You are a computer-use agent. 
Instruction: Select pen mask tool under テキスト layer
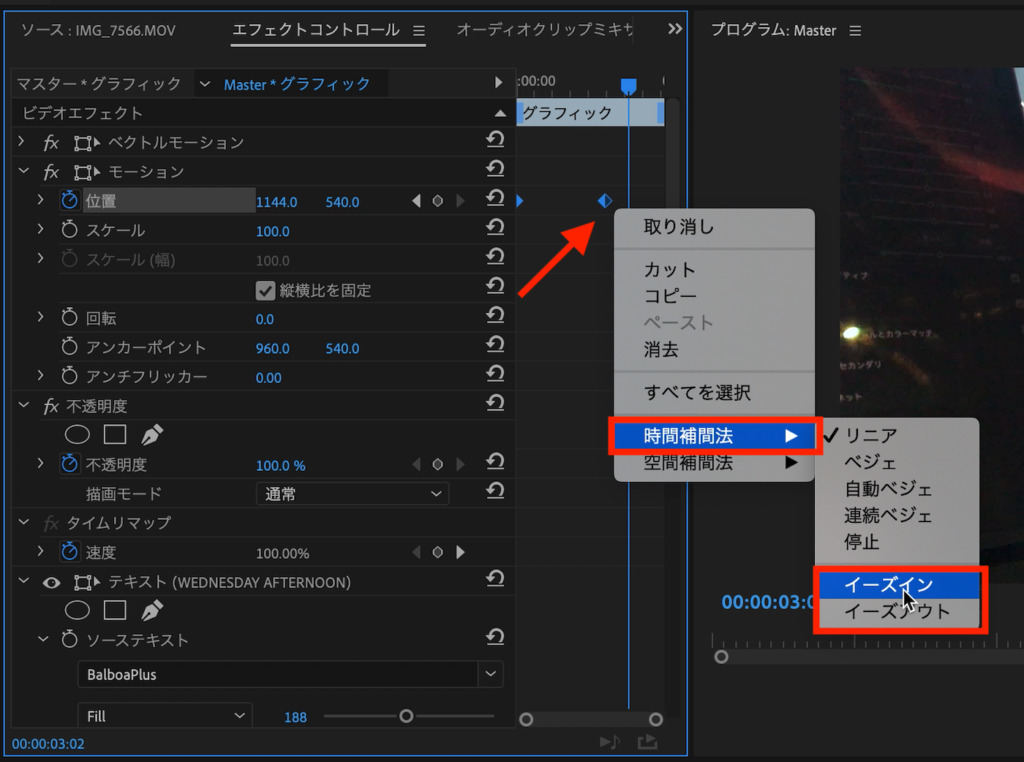(x=152, y=610)
